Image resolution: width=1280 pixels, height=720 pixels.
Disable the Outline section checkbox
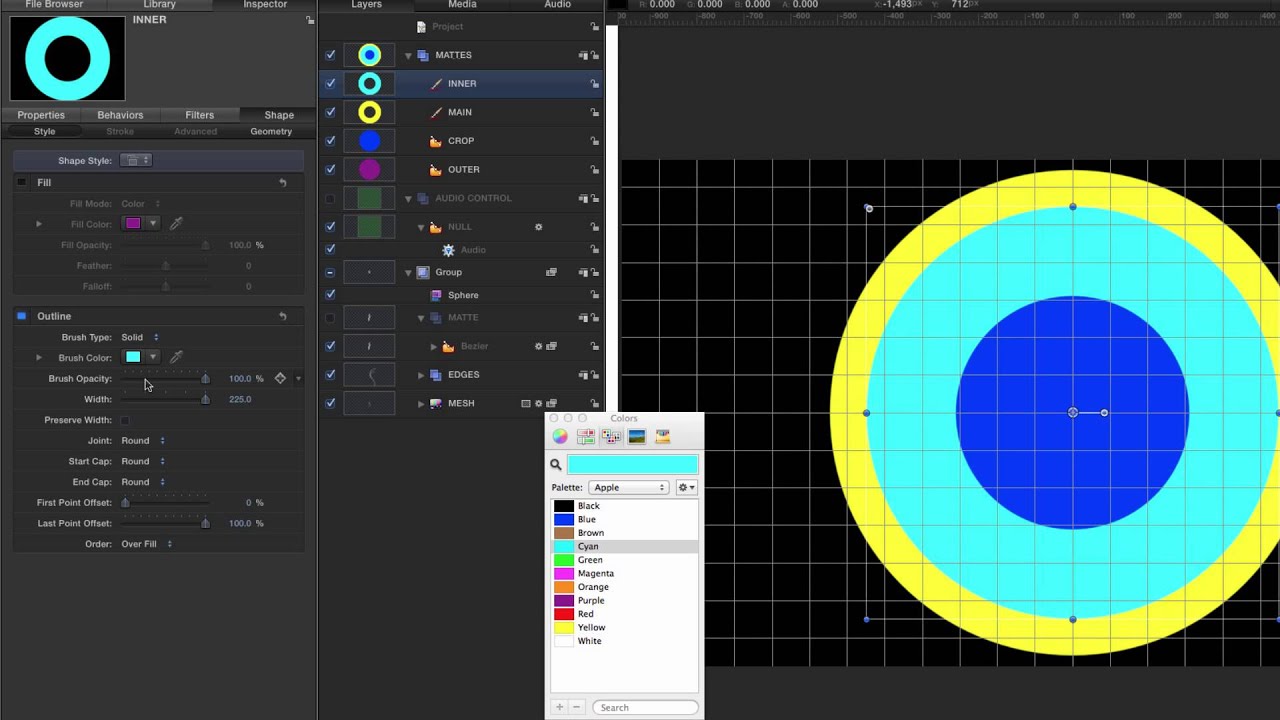(x=21, y=316)
